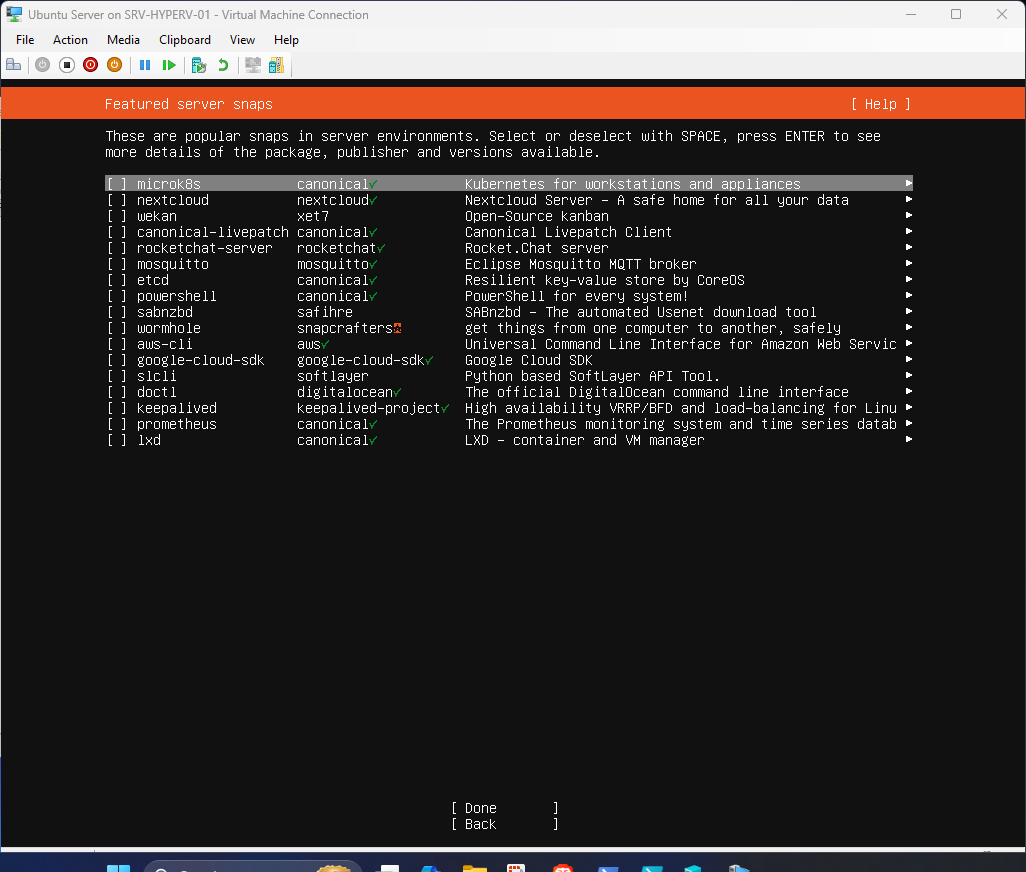Screen dimensions: 1026x872
Task: Click the Enhanced Session toolbar icon
Action: point(252,65)
